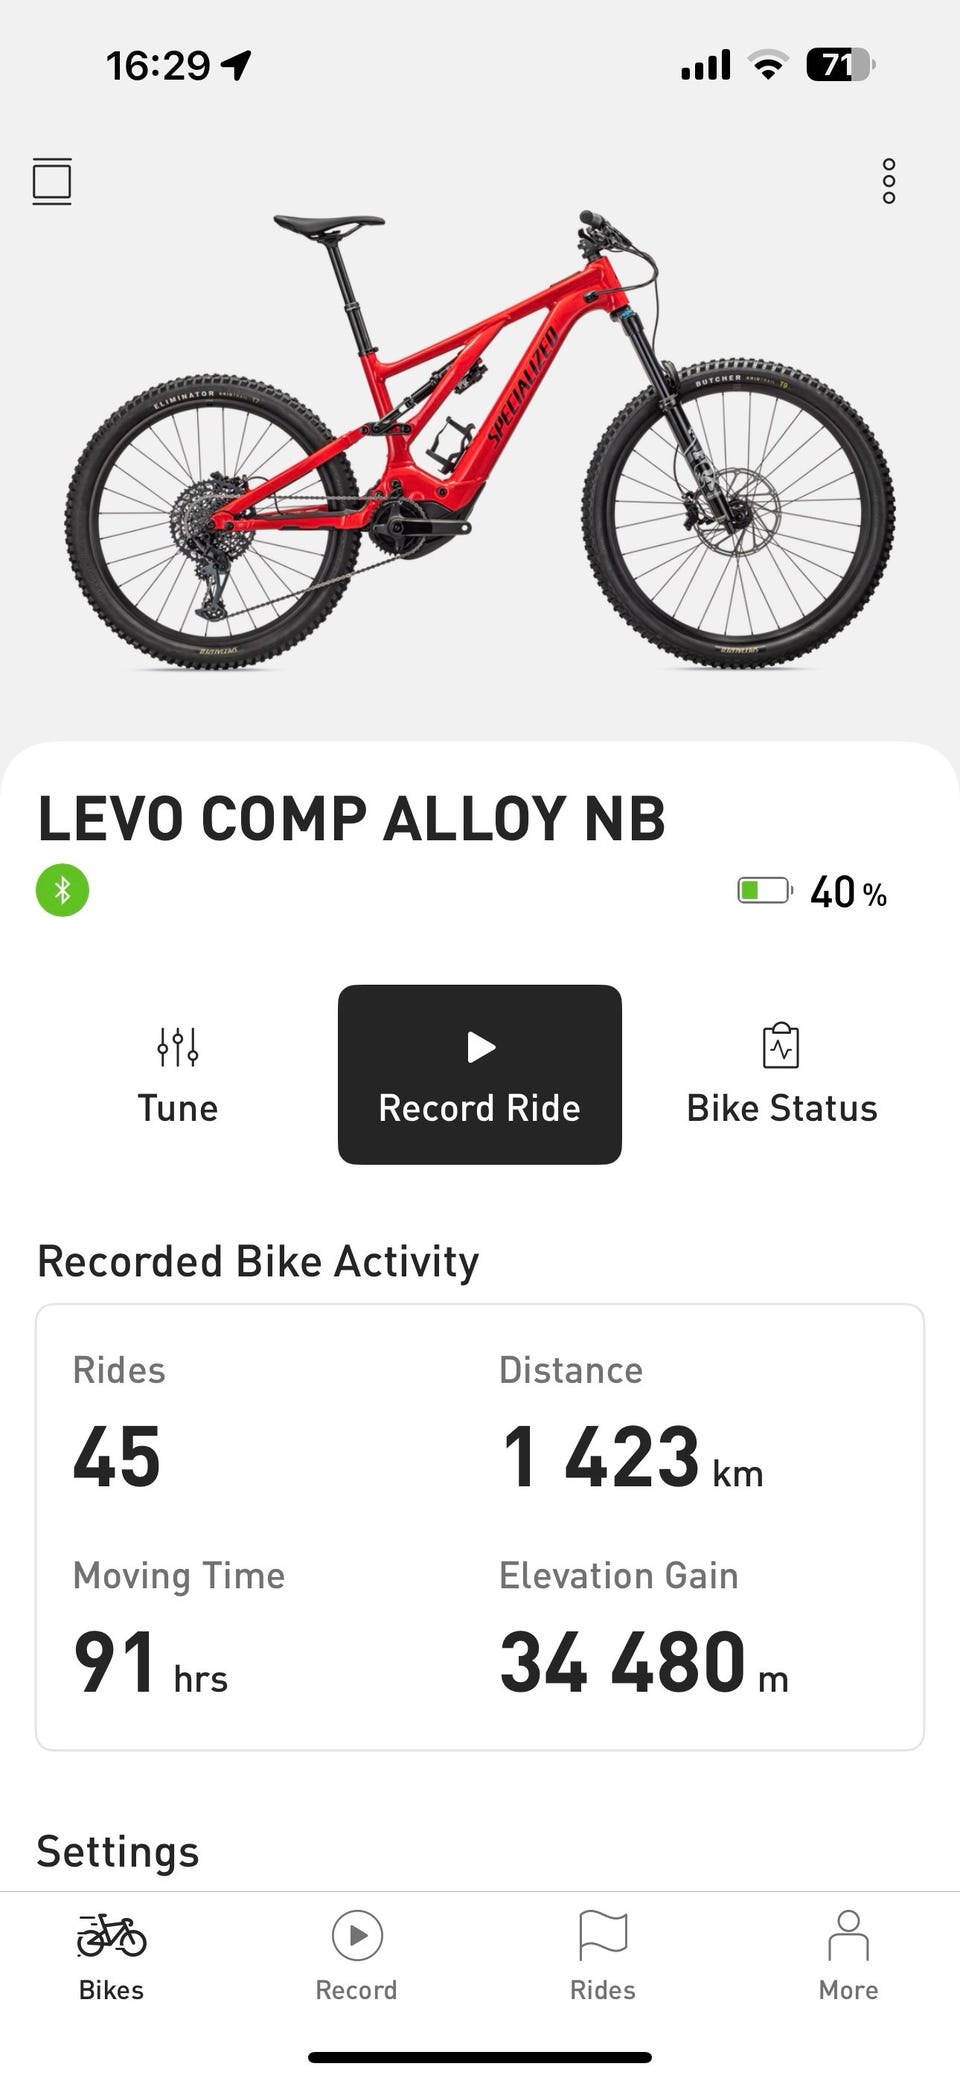960x2081 pixels.
Task: Tap the red Levo bike image
Action: pos(480,440)
